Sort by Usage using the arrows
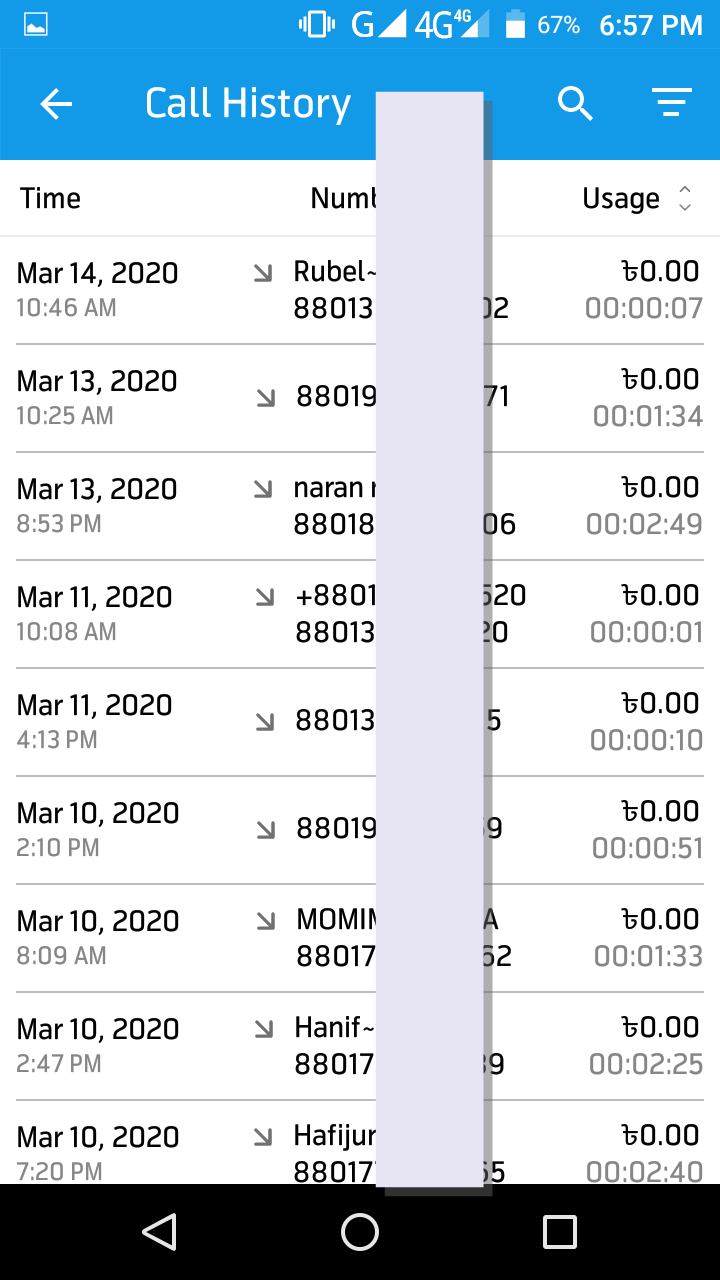This screenshot has width=720, height=1280. [x=685, y=198]
